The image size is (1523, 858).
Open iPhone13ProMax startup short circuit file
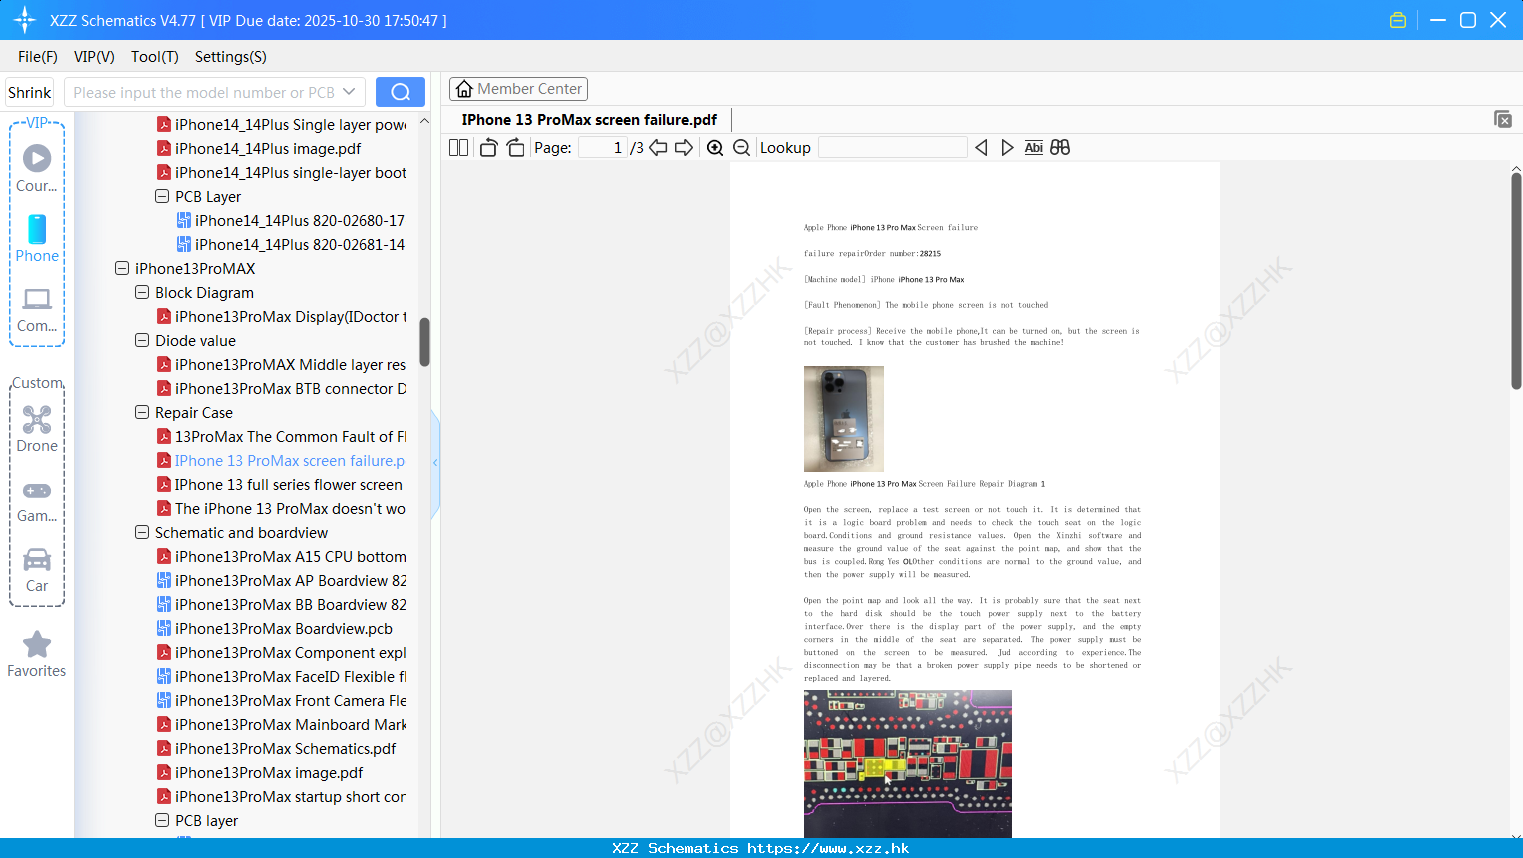tap(281, 797)
